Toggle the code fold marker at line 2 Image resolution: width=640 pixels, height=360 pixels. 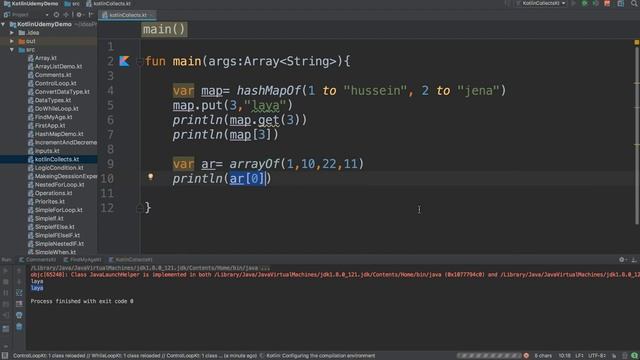pos(139,62)
